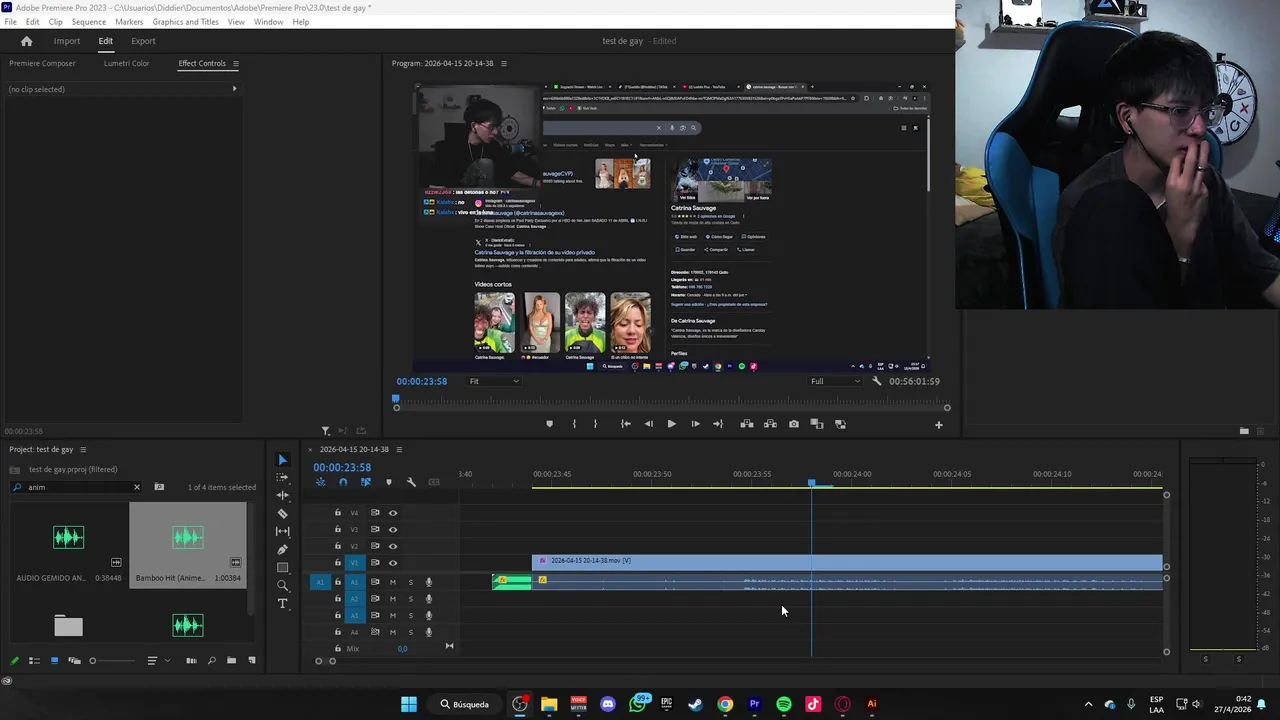Open the File menu
Screen dimensions: 1280x720
tap(10, 22)
